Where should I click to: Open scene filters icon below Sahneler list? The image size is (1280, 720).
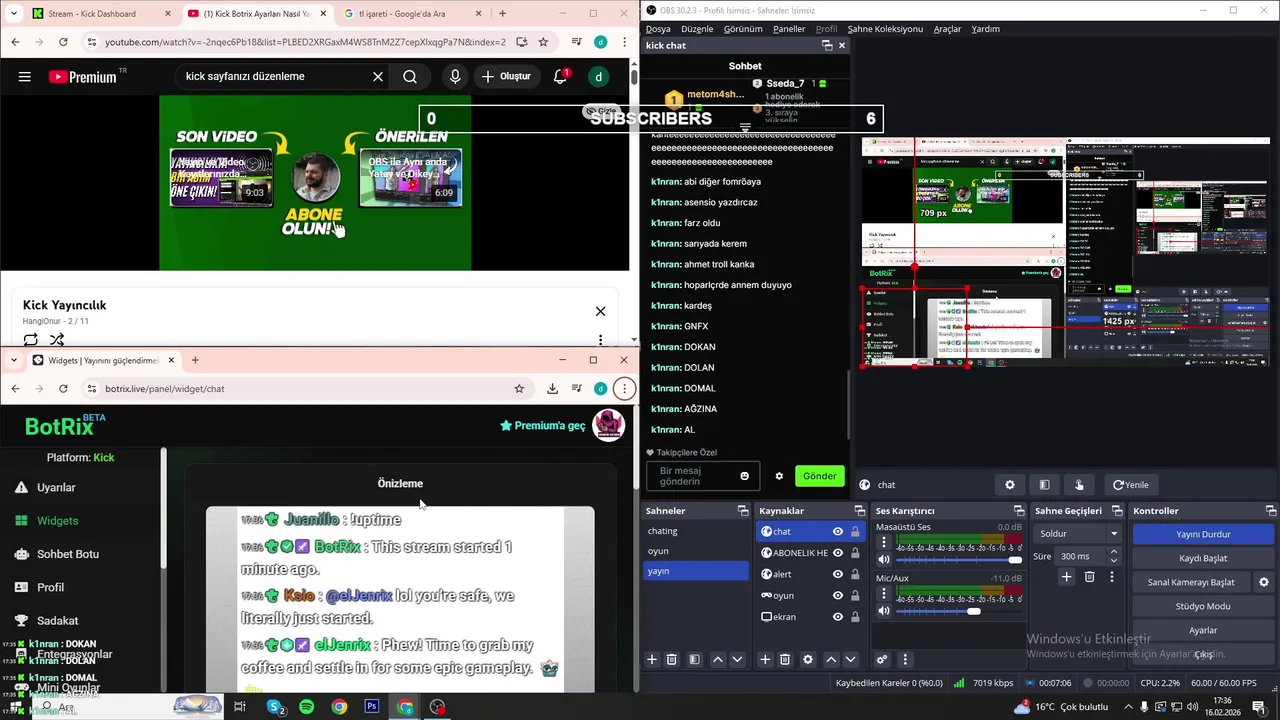(694, 660)
